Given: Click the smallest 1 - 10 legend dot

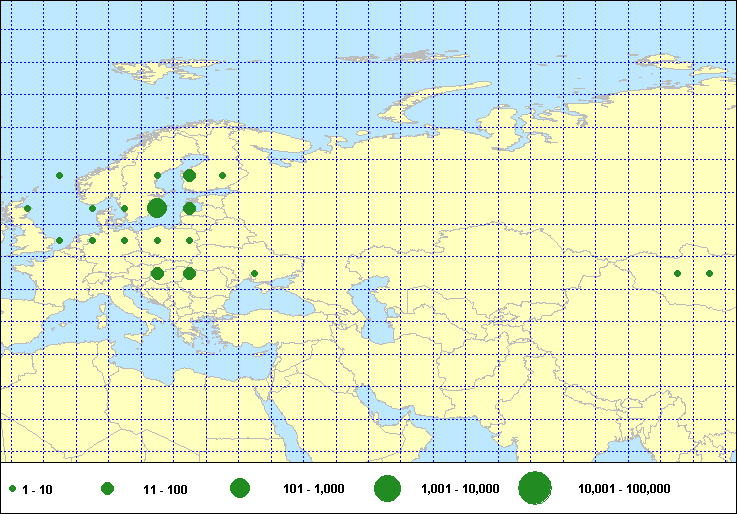Looking at the screenshot, I should tap(12, 489).
